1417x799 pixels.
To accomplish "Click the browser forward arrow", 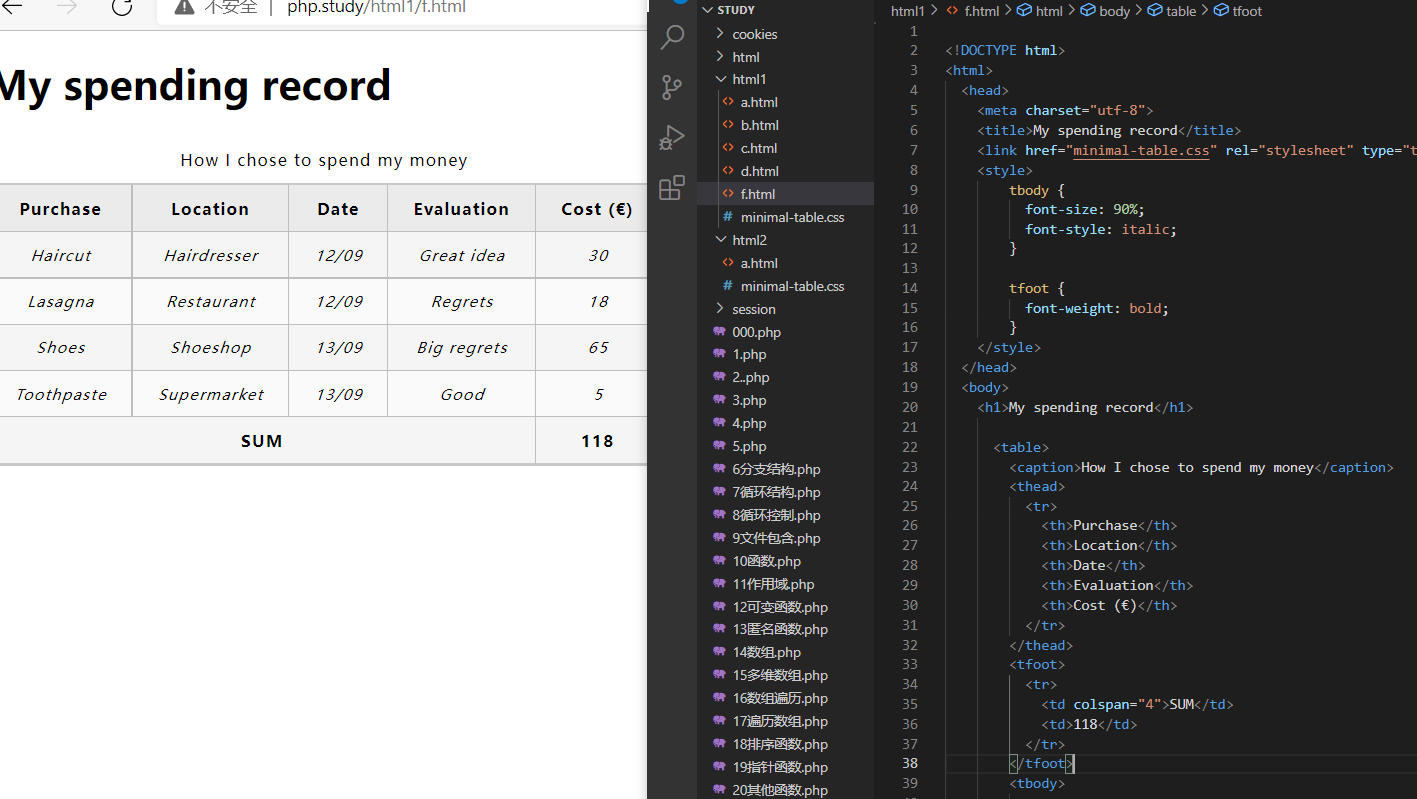I will click(x=67, y=7).
